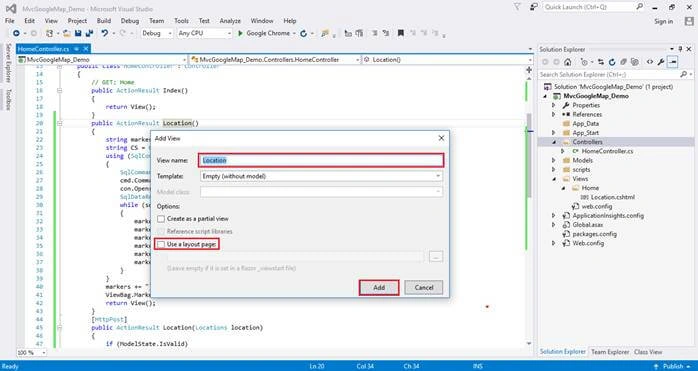This screenshot has height=371, width=698.
Task: Click the Bookmark icon in toolbar
Action: tap(401, 33)
